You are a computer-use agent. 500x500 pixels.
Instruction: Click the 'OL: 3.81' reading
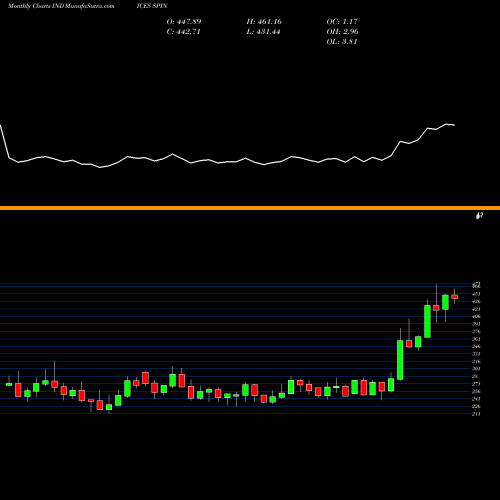pos(342,42)
